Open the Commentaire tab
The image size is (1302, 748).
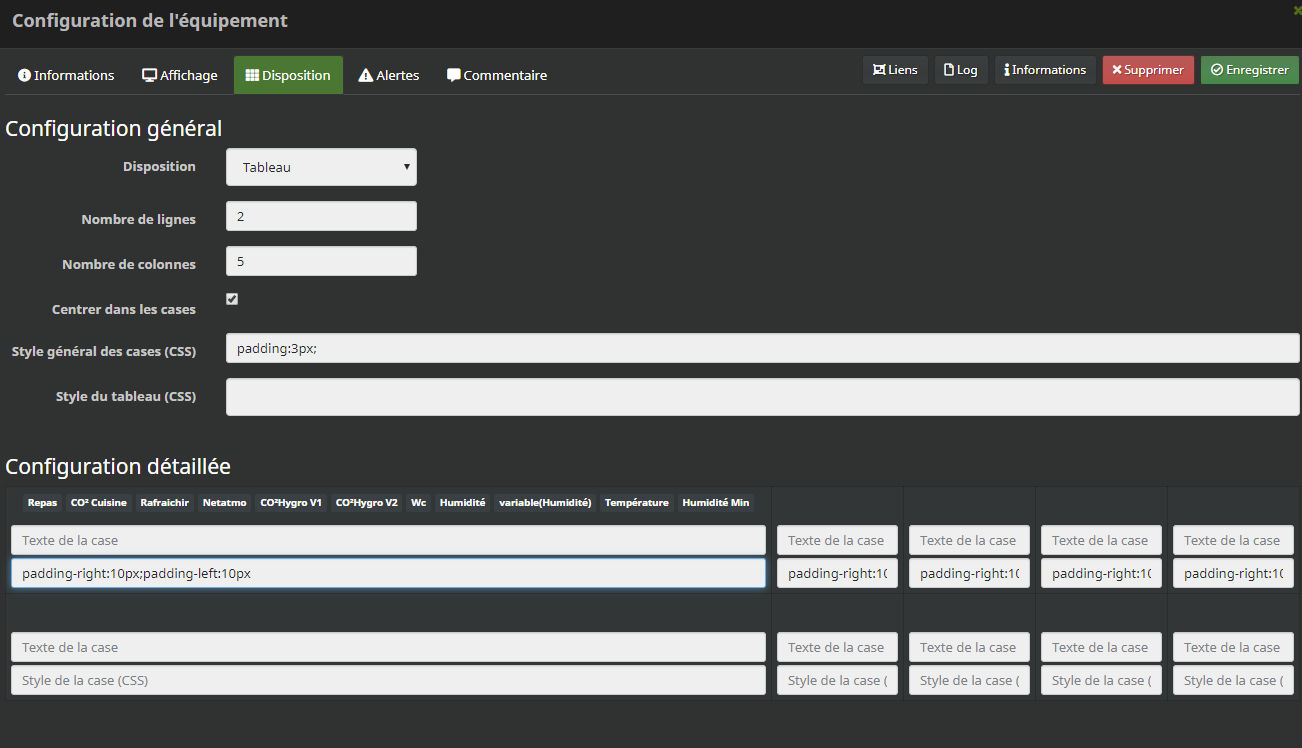pyautogui.click(x=497, y=75)
